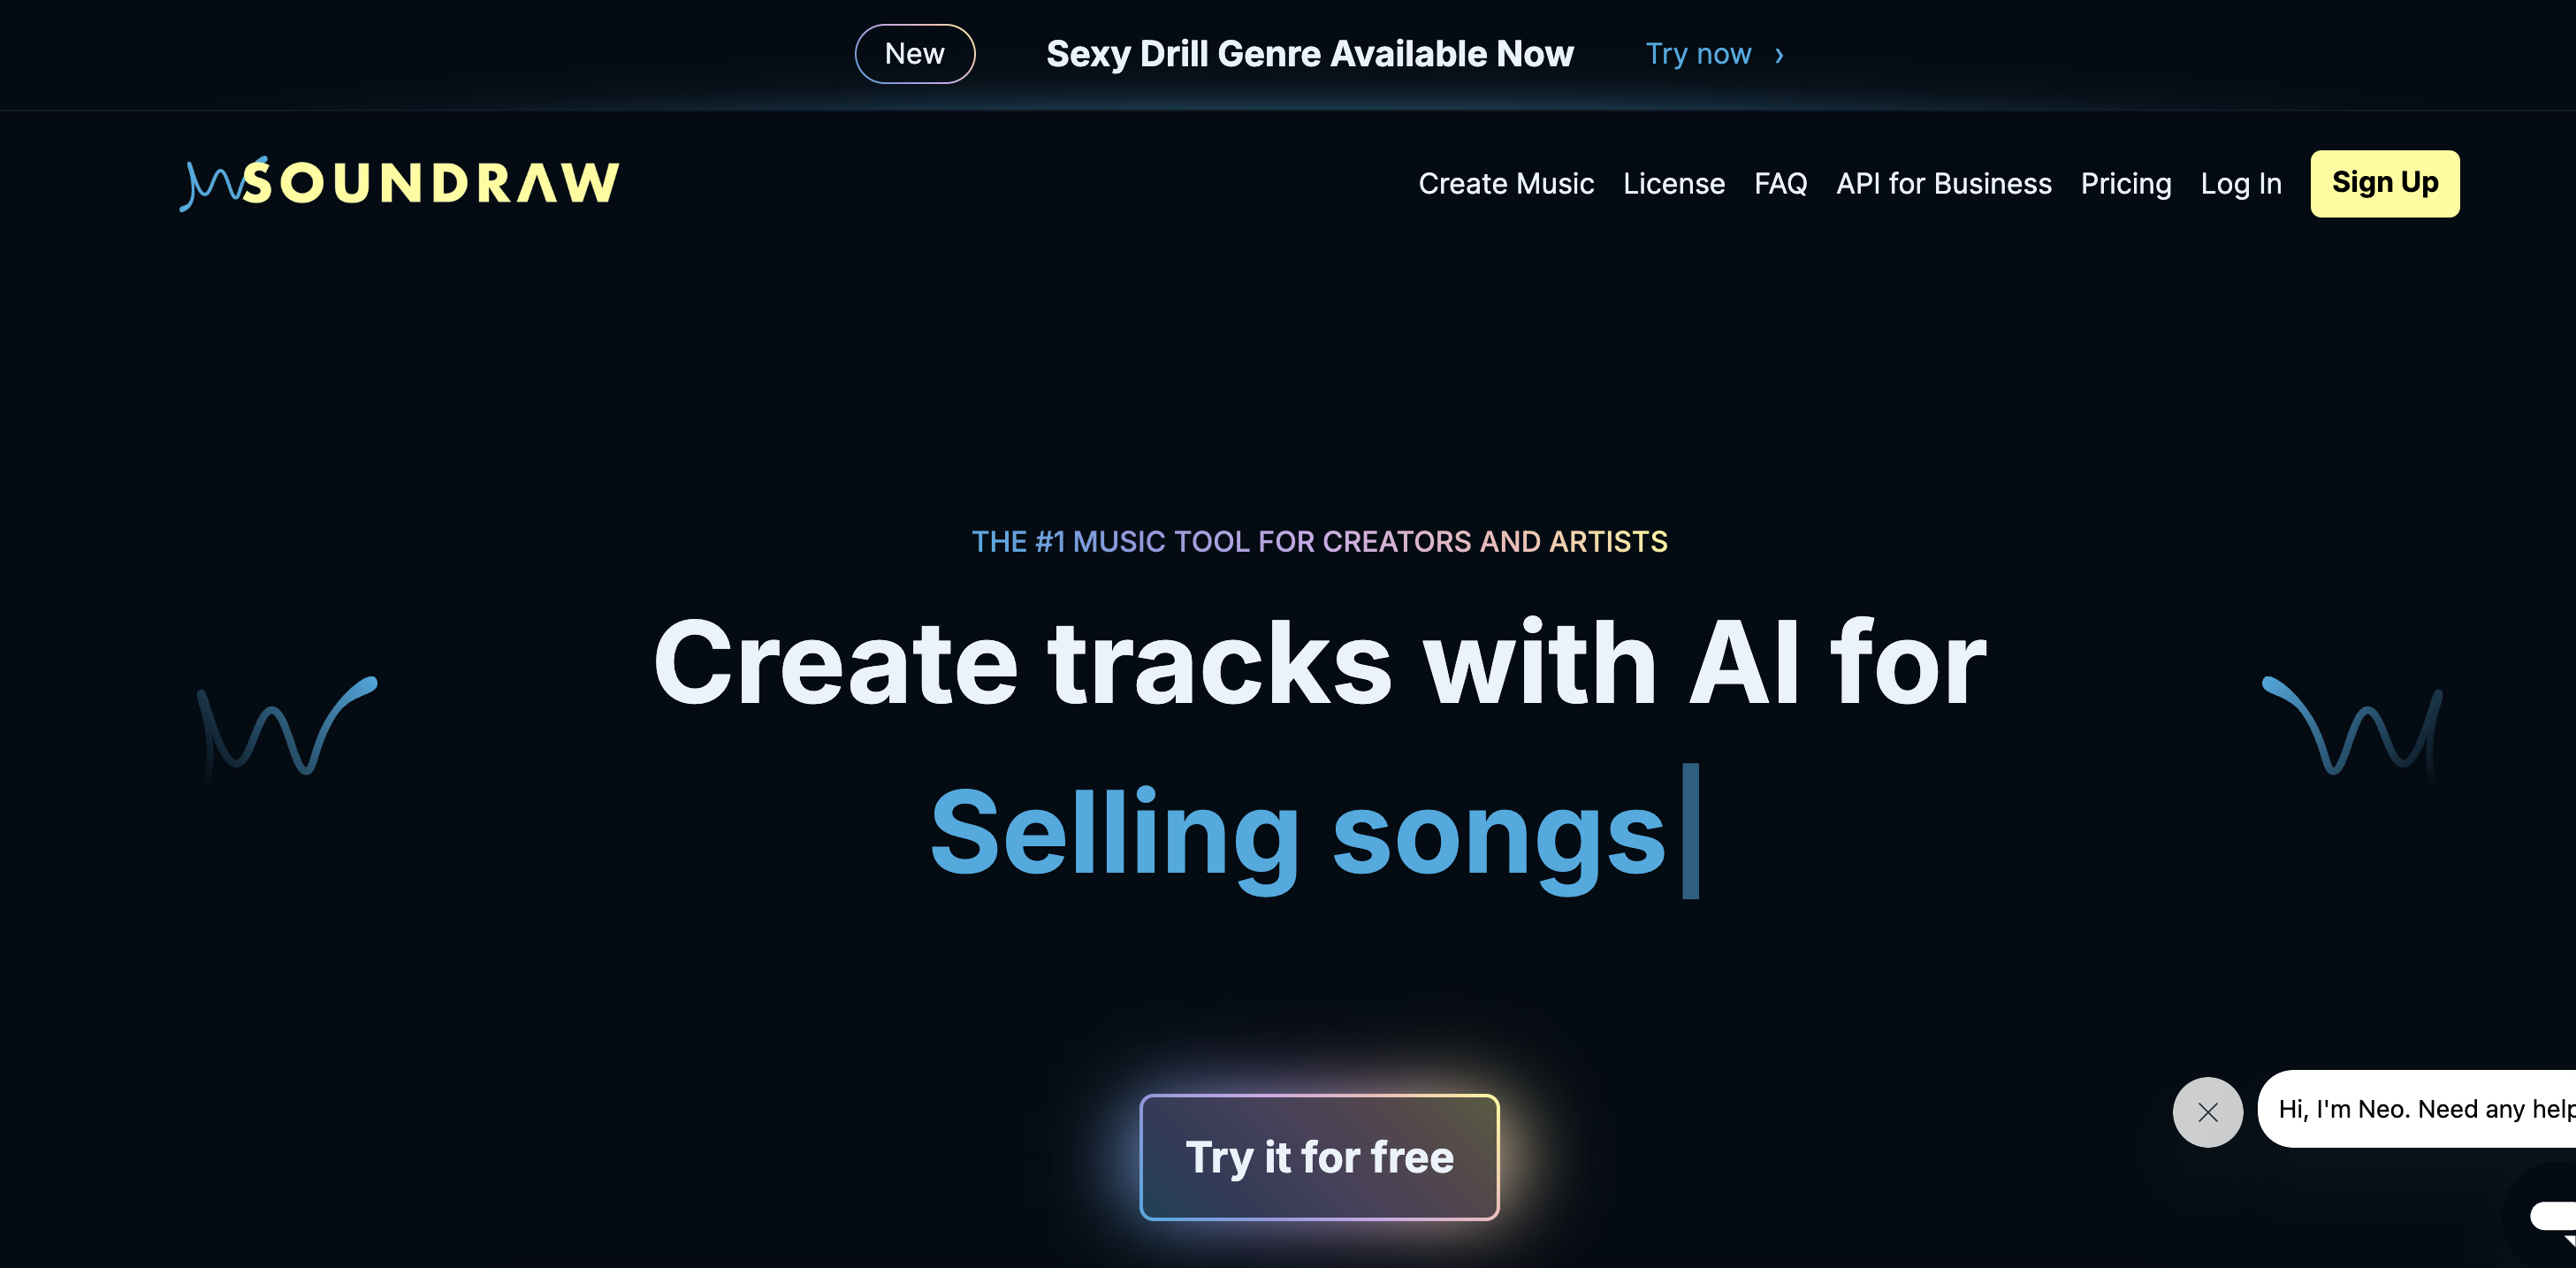Click the API for Business tab

[1944, 182]
